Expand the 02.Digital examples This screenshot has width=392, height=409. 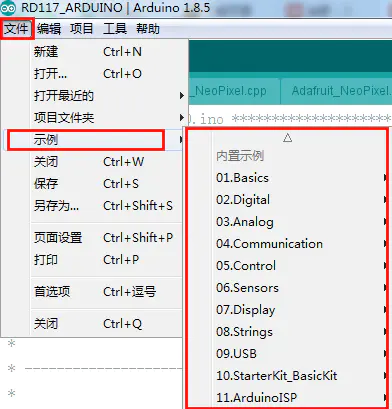click(x=287, y=200)
